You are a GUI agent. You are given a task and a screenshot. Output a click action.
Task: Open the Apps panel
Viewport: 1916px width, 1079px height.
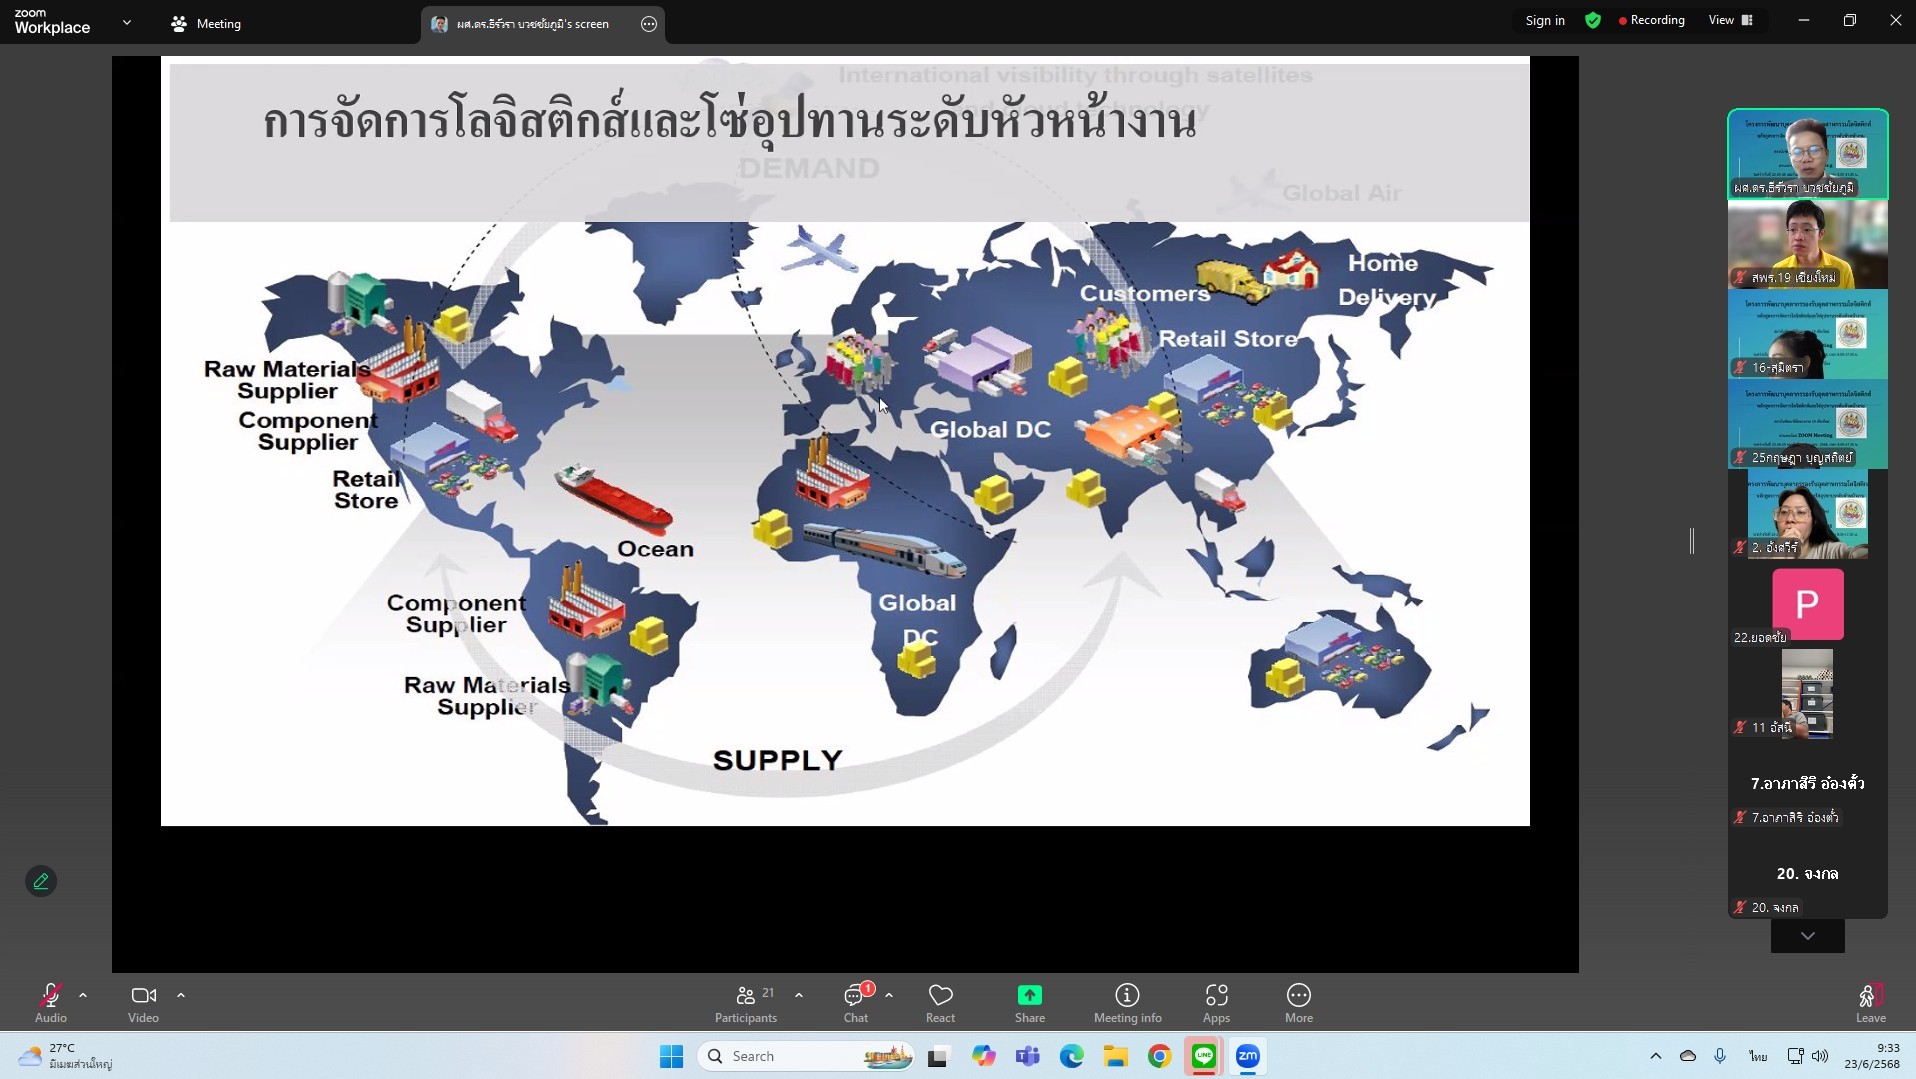[x=1216, y=1003]
